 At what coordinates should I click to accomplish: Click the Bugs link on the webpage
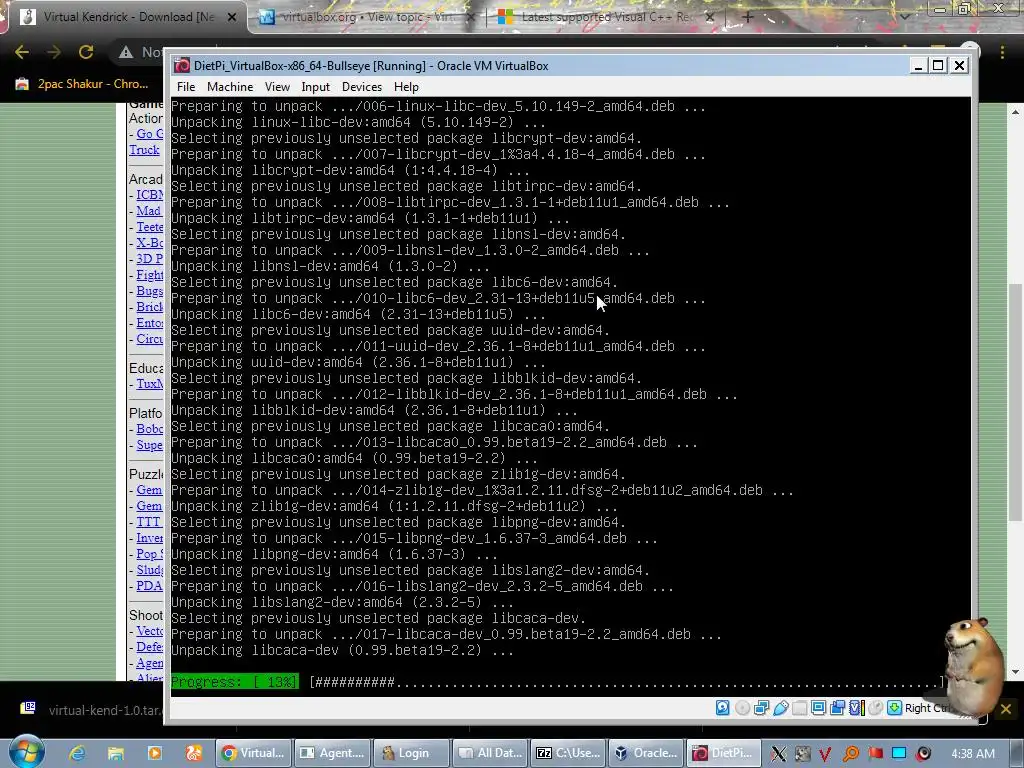point(150,291)
